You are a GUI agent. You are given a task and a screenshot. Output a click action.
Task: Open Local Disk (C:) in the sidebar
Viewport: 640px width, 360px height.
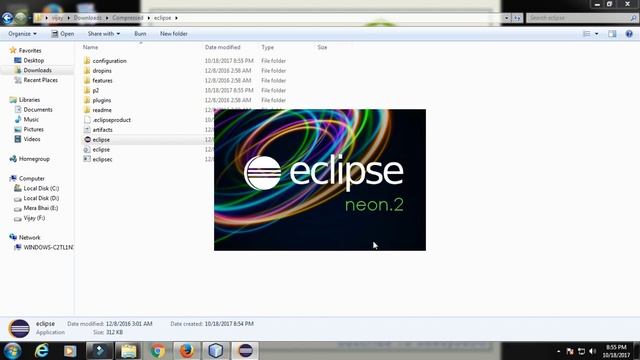(x=41, y=188)
